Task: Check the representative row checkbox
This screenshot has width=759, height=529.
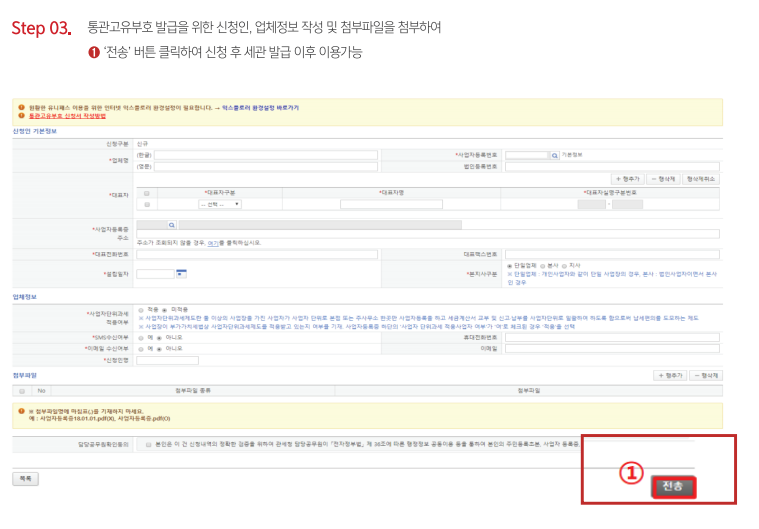Action: pos(147,204)
